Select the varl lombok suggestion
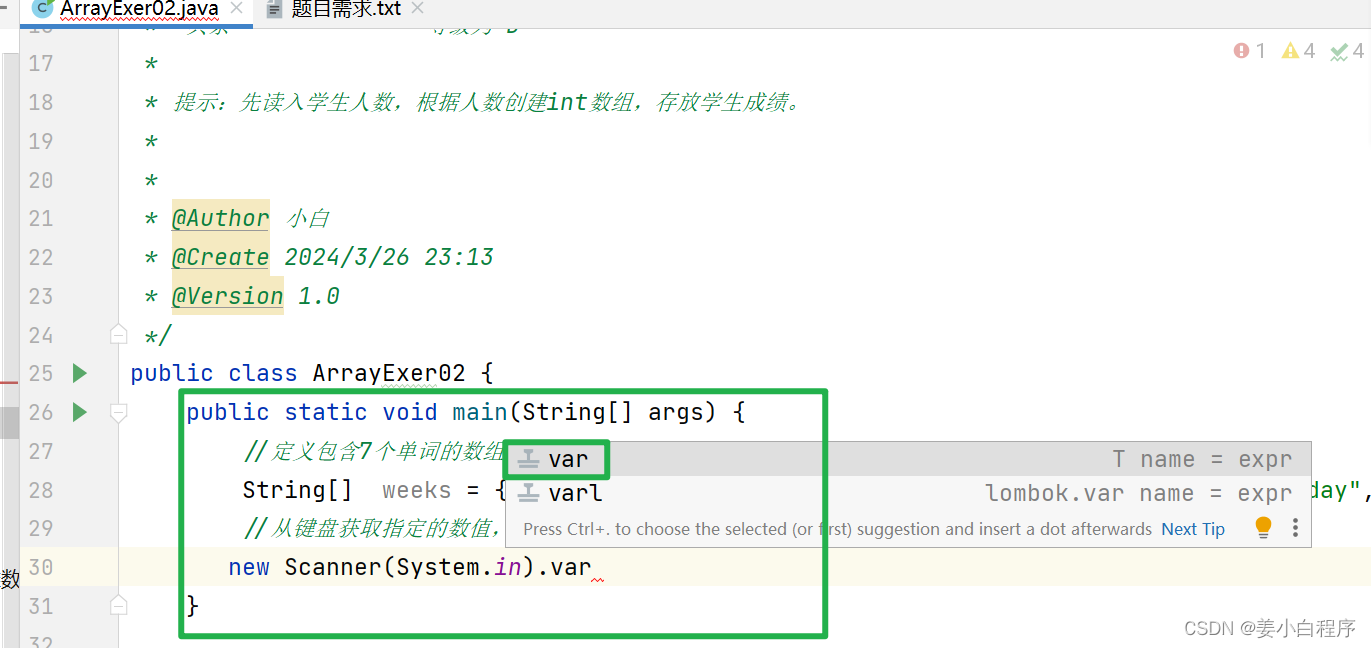 (x=908, y=493)
